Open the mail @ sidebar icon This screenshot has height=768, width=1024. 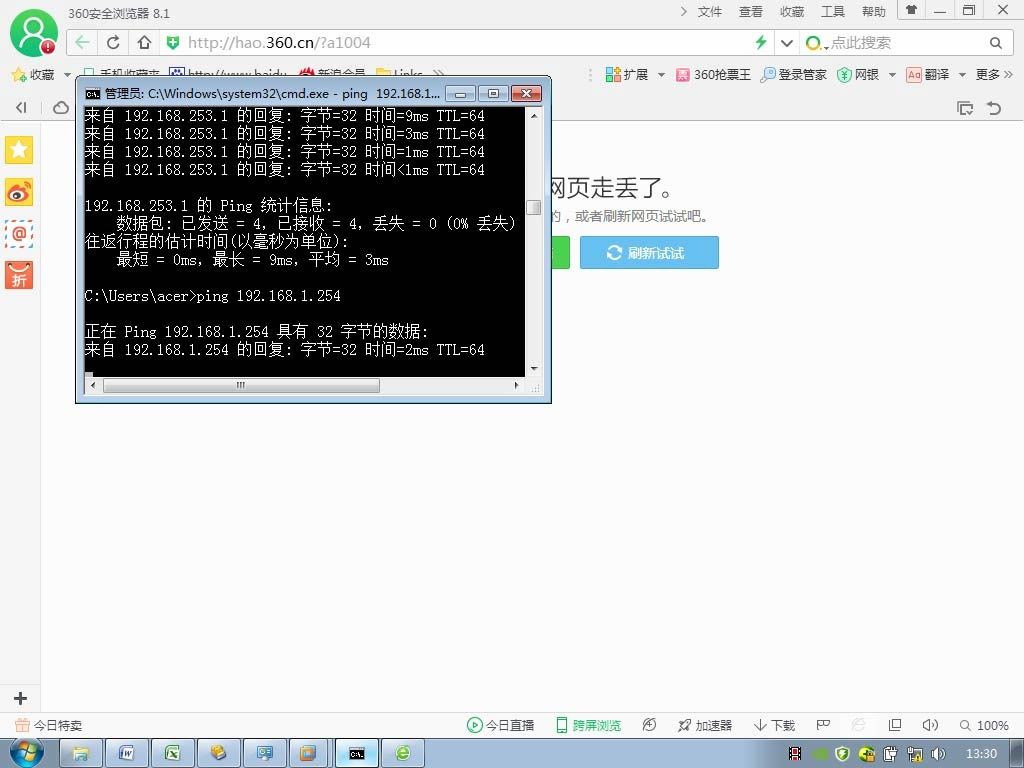pos(19,234)
